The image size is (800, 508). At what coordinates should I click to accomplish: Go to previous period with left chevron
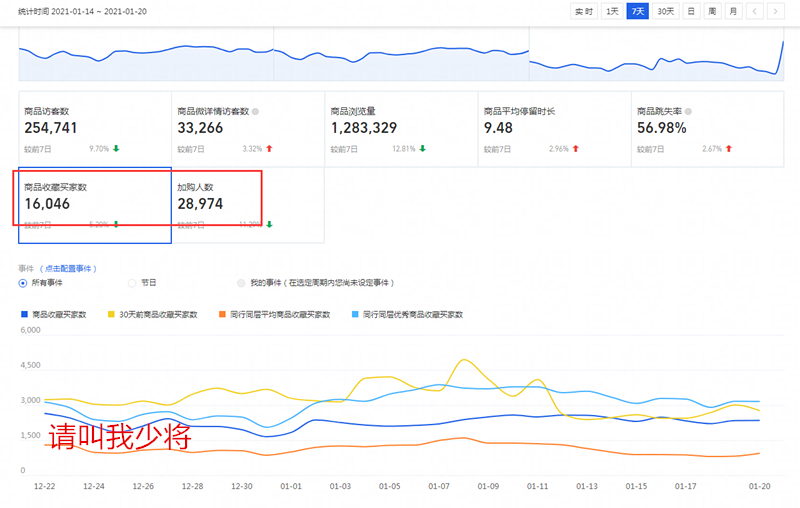click(x=755, y=11)
